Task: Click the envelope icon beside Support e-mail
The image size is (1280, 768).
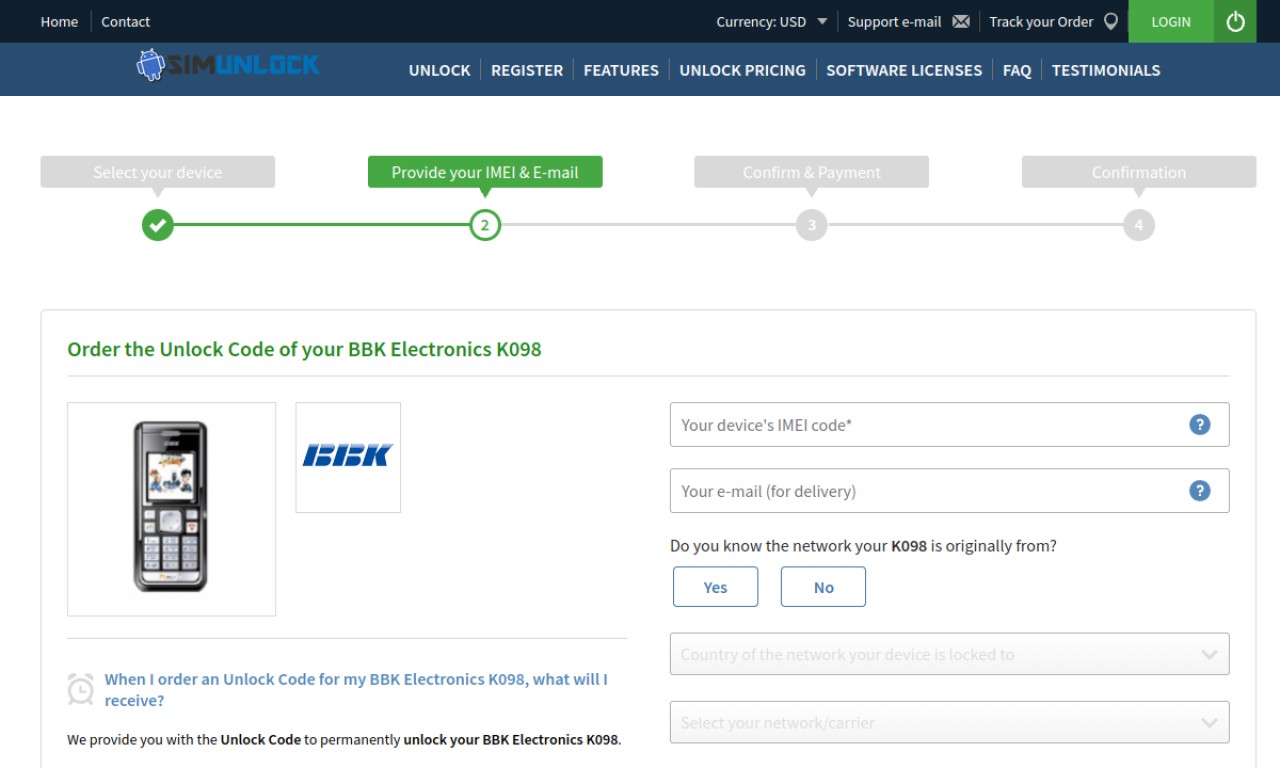Action: (961, 21)
